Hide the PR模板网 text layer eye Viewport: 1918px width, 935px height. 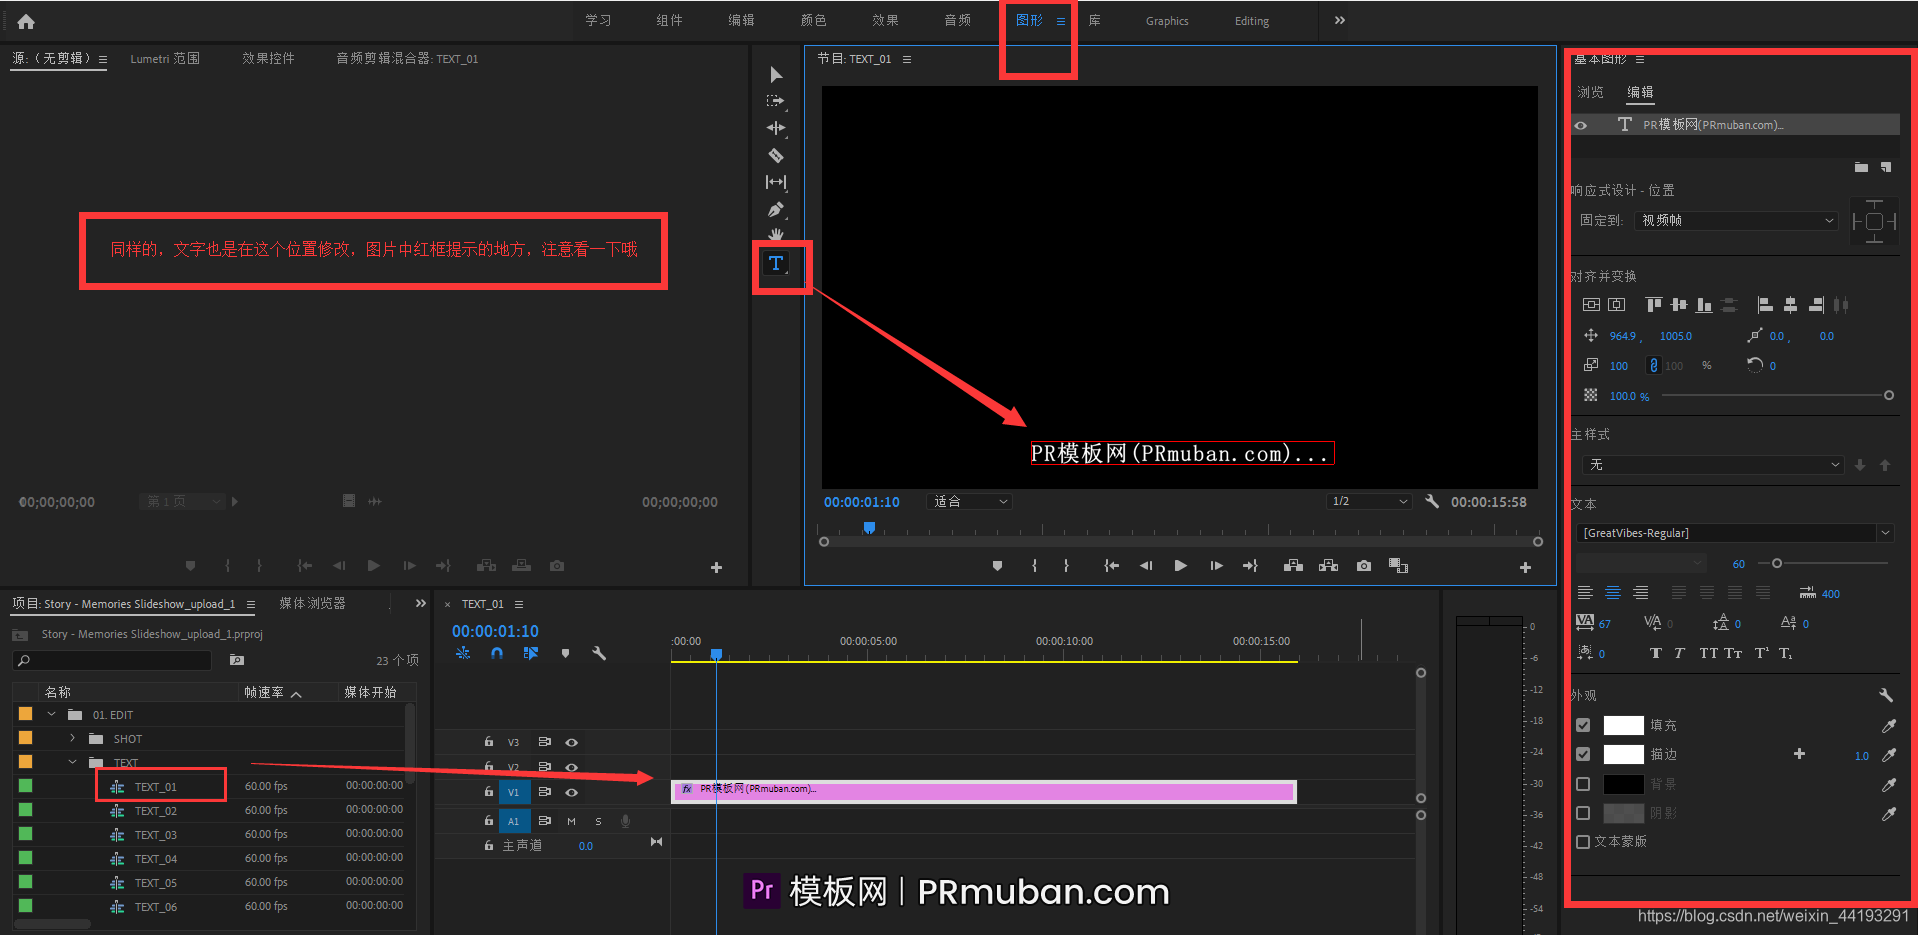1581,125
